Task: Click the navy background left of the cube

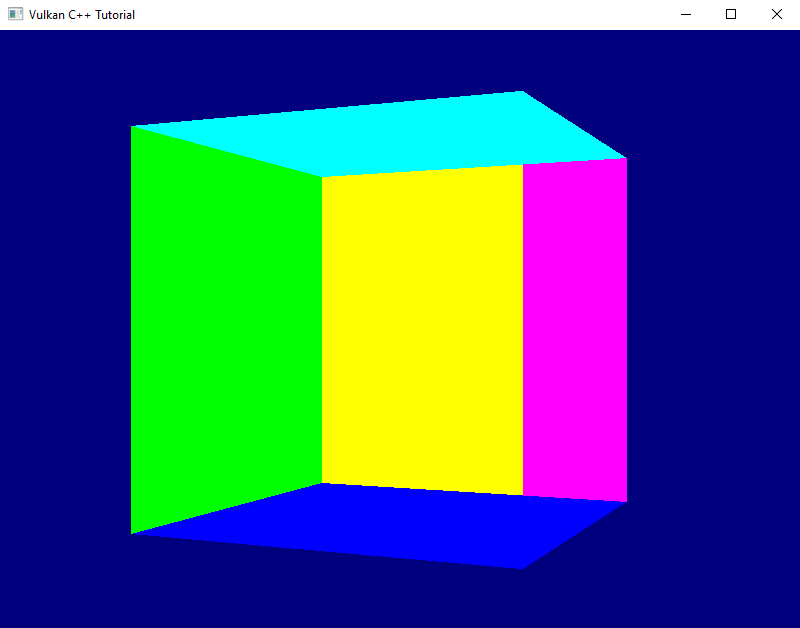Action: 70,320
